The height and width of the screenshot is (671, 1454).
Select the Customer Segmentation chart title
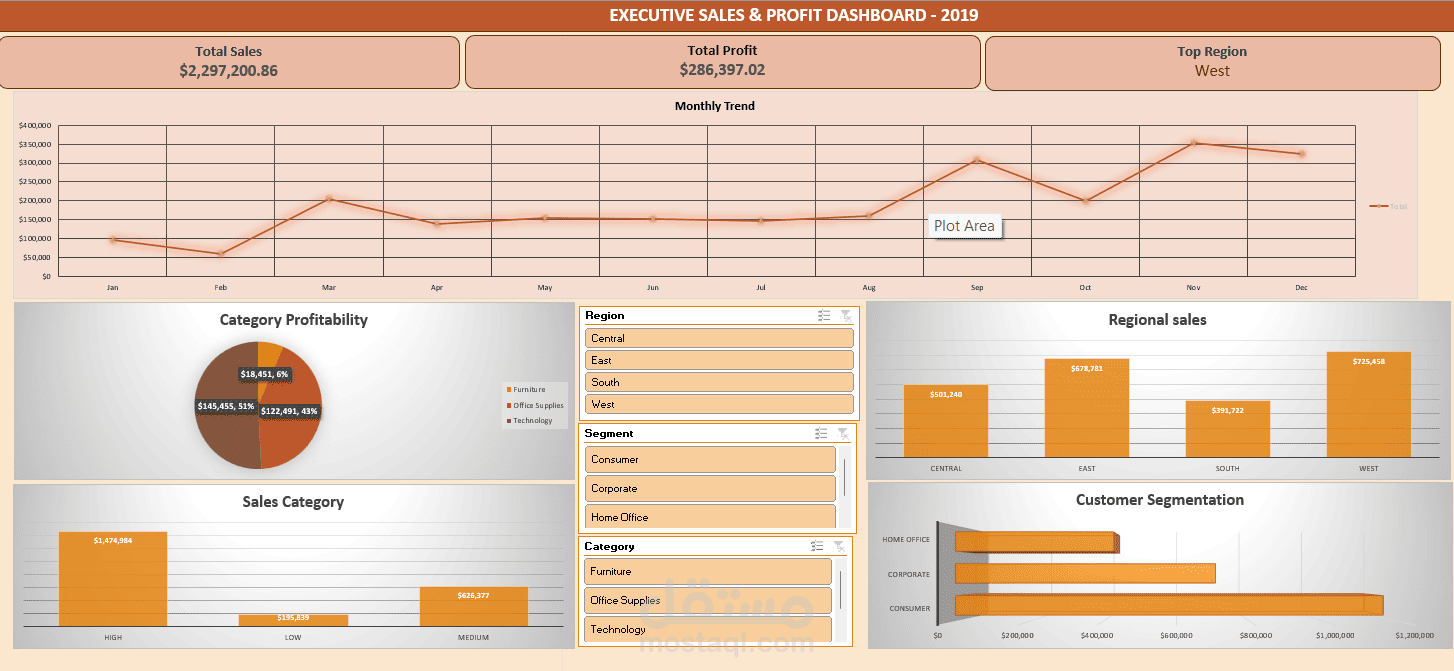(1160, 500)
